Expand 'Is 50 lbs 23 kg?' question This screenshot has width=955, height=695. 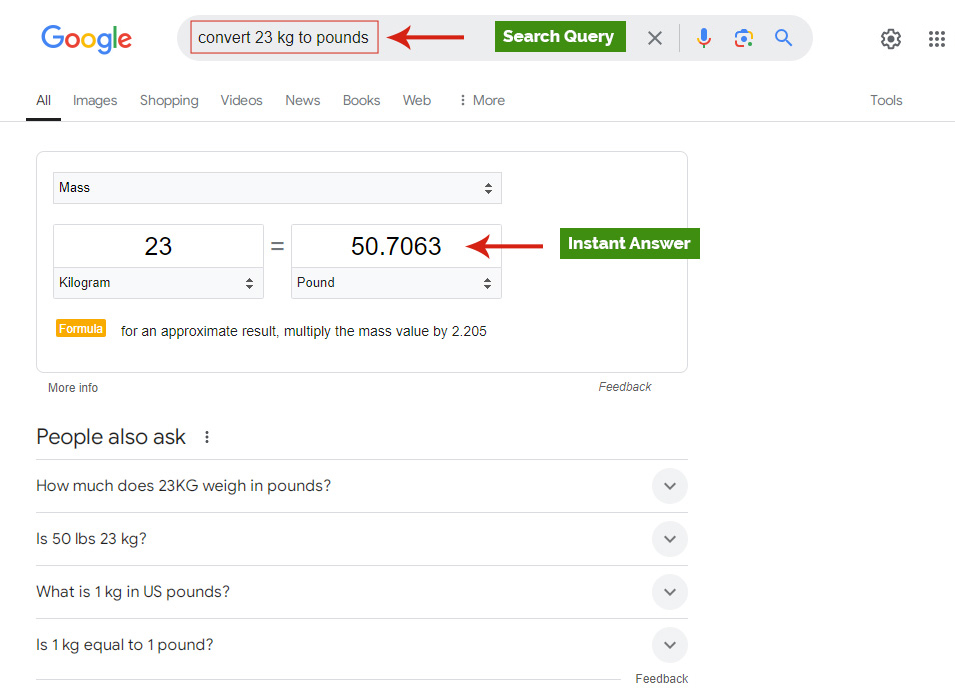click(x=669, y=539)
